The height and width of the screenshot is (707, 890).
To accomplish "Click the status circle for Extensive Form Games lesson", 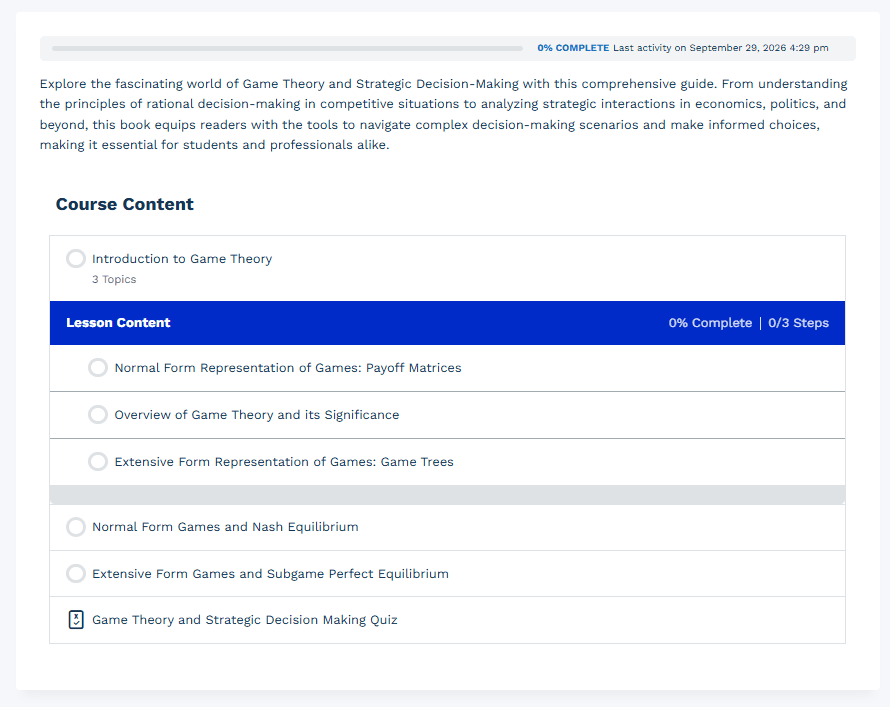I will (x=75, y=574).
